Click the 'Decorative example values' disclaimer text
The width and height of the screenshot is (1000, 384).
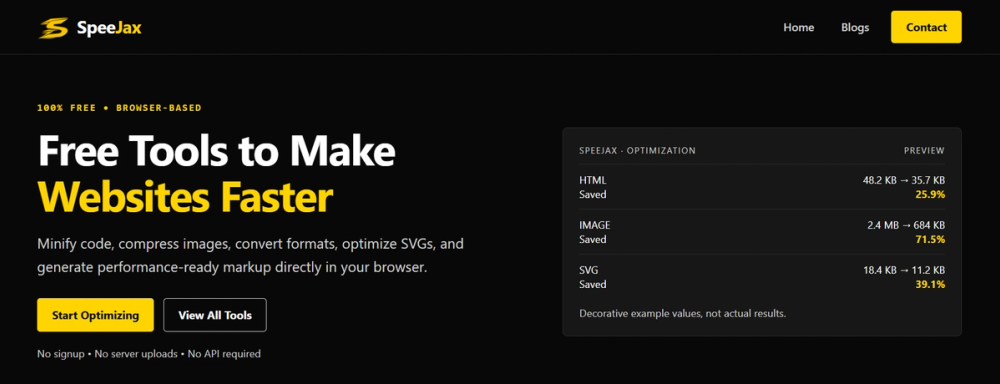[x=682, y=314]
